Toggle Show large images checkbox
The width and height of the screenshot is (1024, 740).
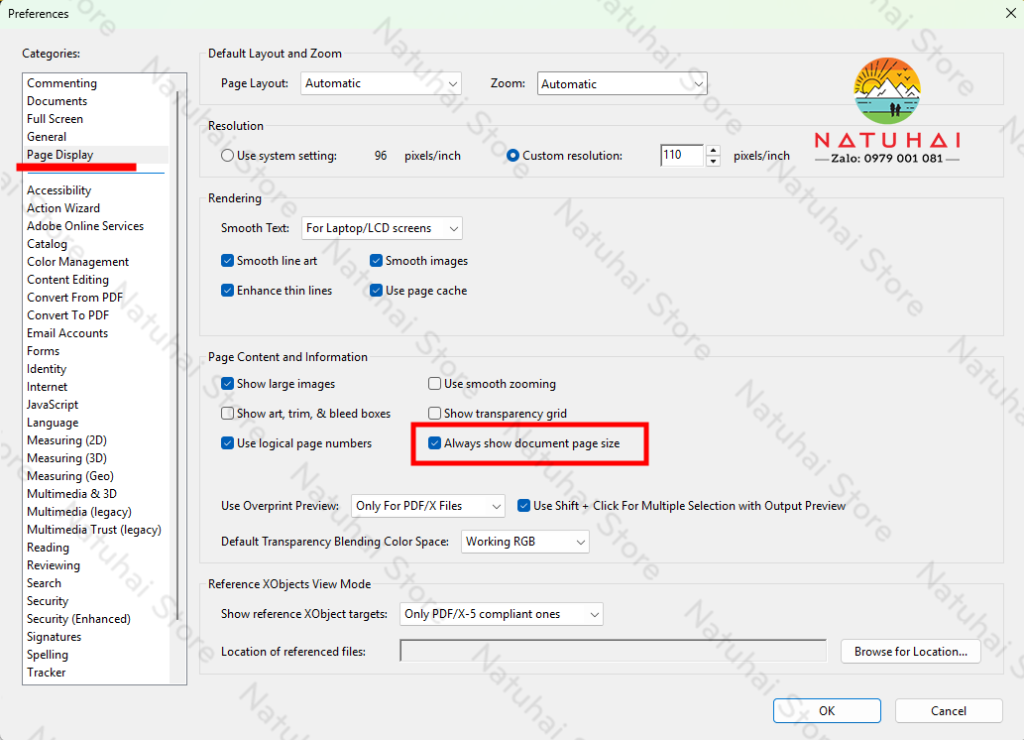[227, 383]
